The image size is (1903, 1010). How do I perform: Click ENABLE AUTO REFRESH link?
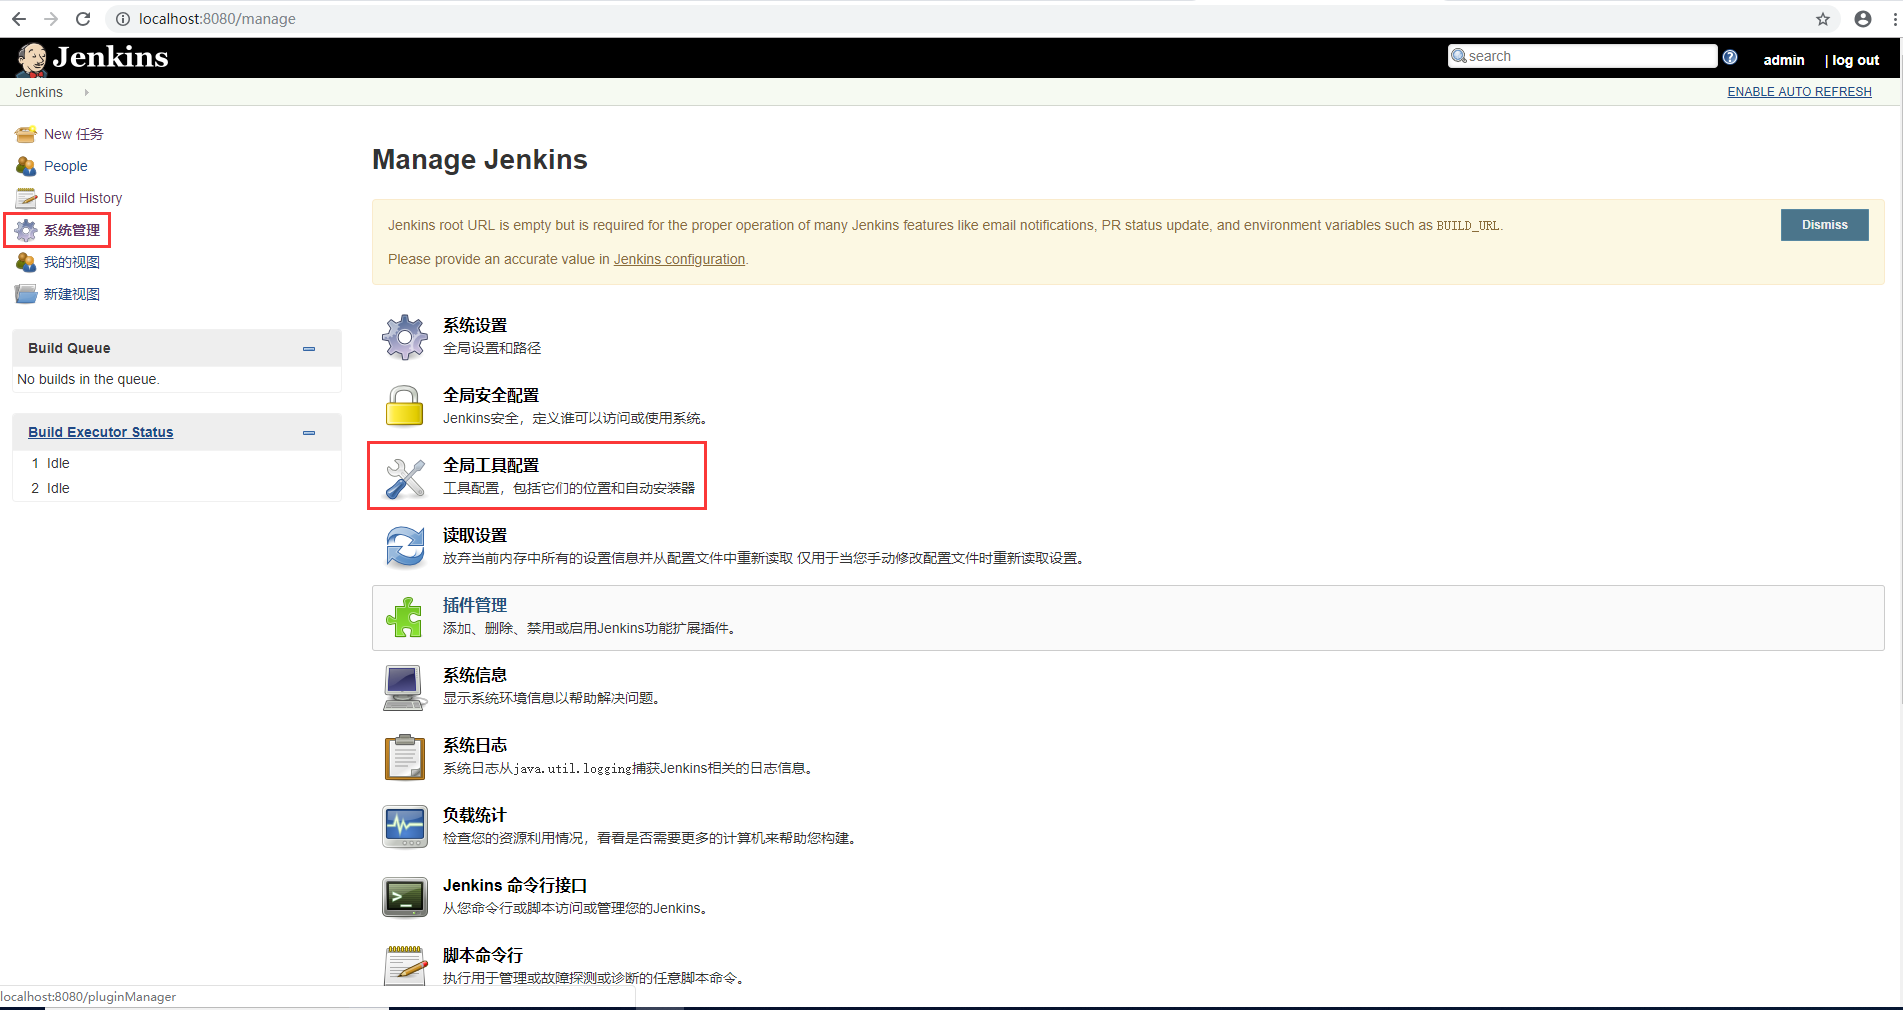pyautogui.click(x=1799, y=92)
